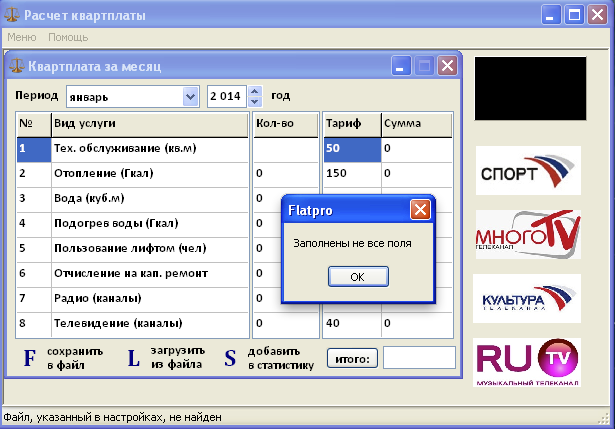The image size is (615, 429).
Task: Click the Вид услуги column header
Action: [x=150, y=124]
